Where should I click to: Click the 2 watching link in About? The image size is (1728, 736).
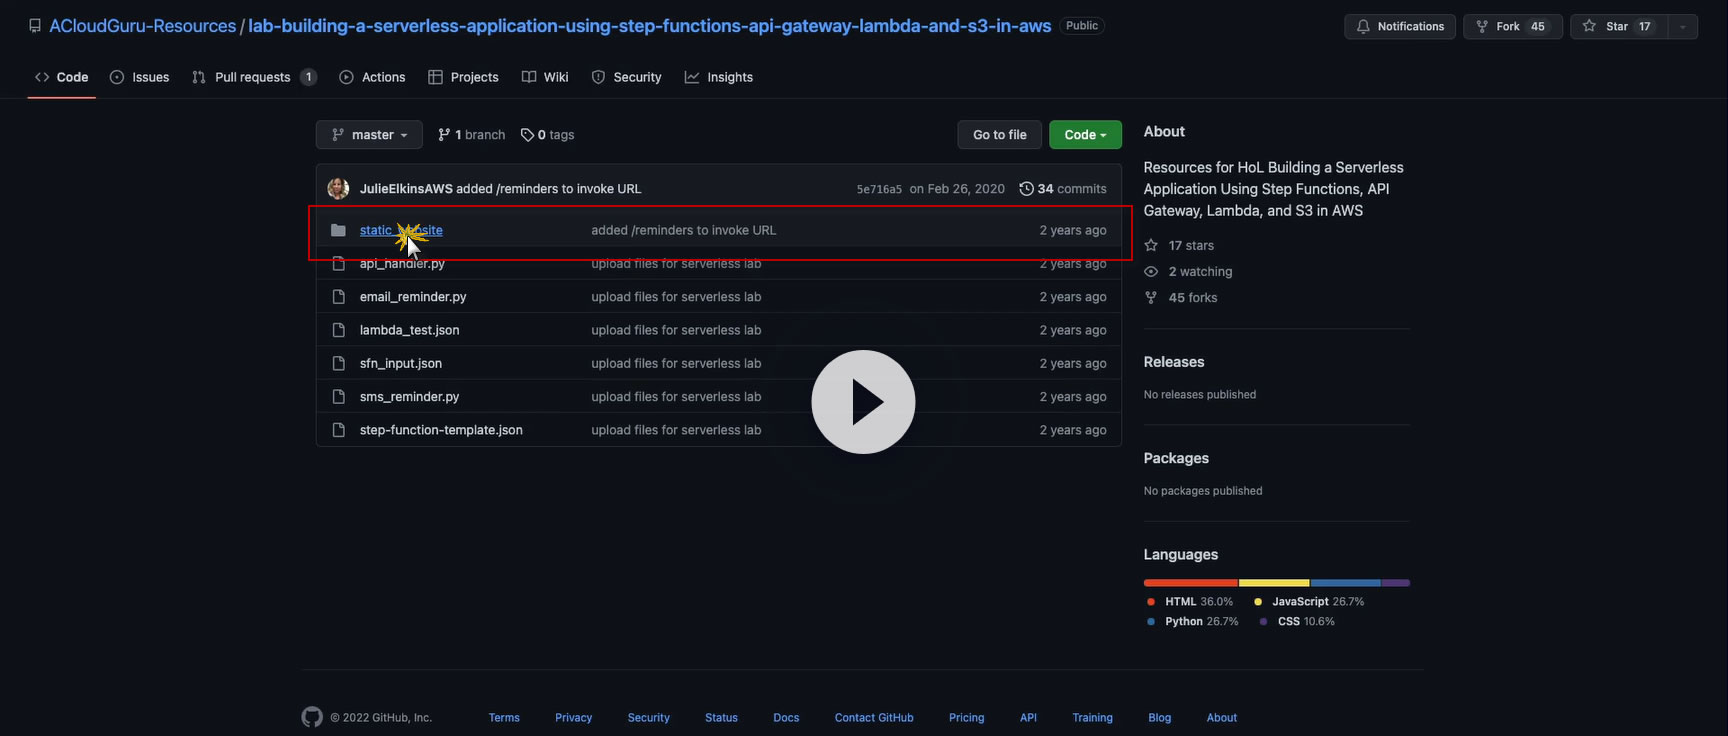click(x=1189, y=271)
